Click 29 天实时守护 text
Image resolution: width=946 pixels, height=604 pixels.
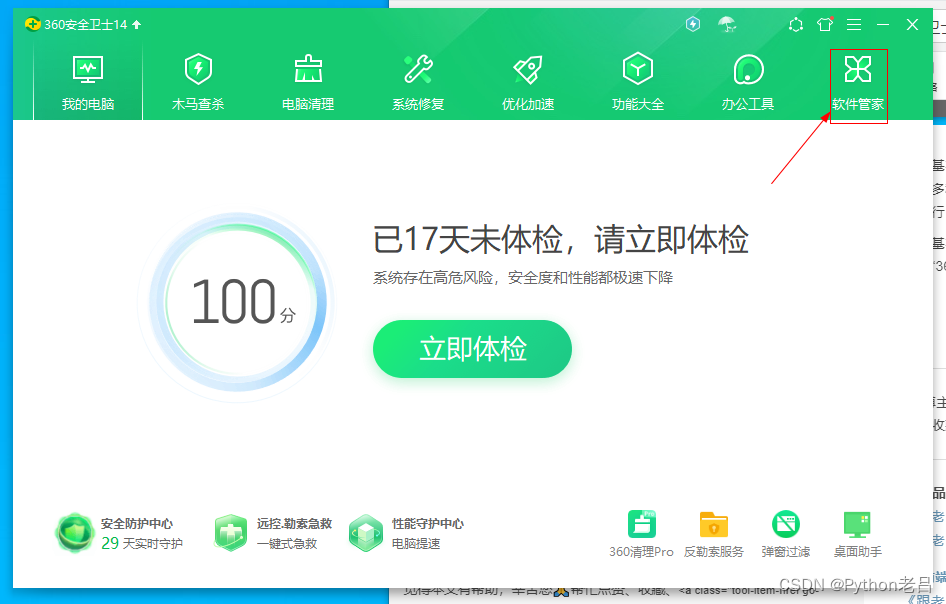point(142,544)
